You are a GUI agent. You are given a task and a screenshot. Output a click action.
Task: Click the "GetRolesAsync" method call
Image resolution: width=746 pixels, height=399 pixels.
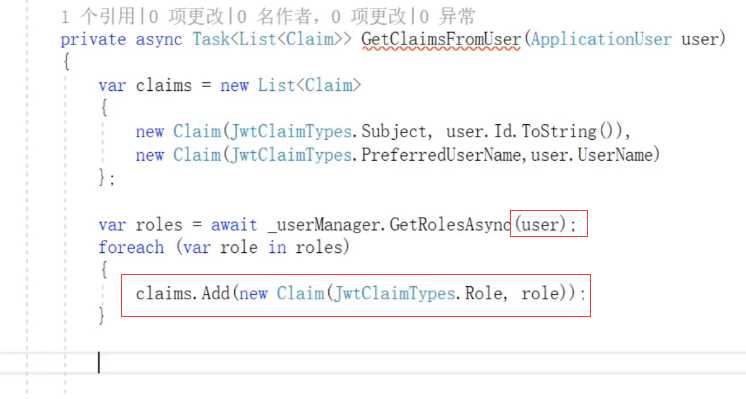pos(450,224)
